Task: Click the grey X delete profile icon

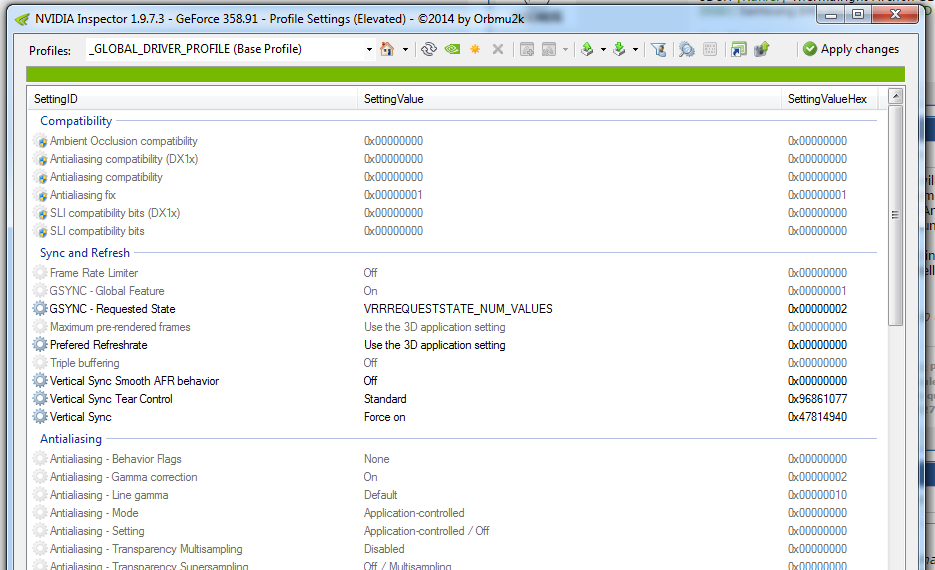Action: (x=498, y=49)
